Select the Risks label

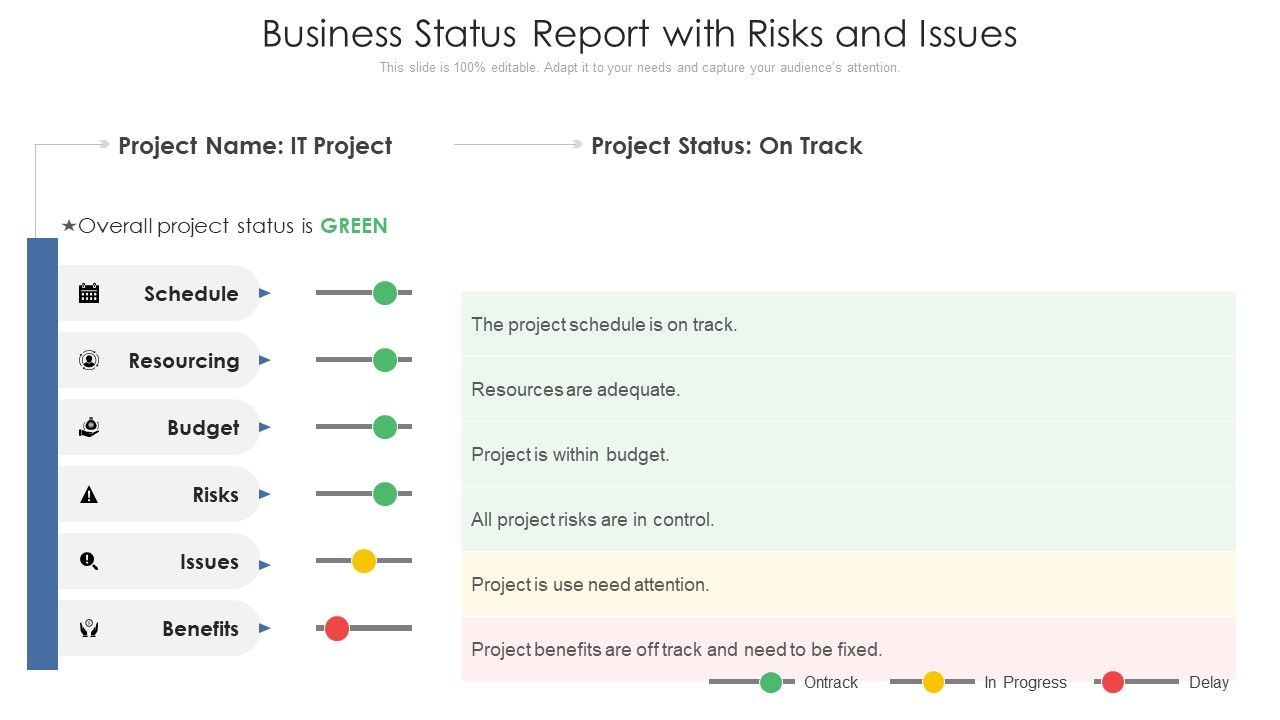click(x=216, y=494)
